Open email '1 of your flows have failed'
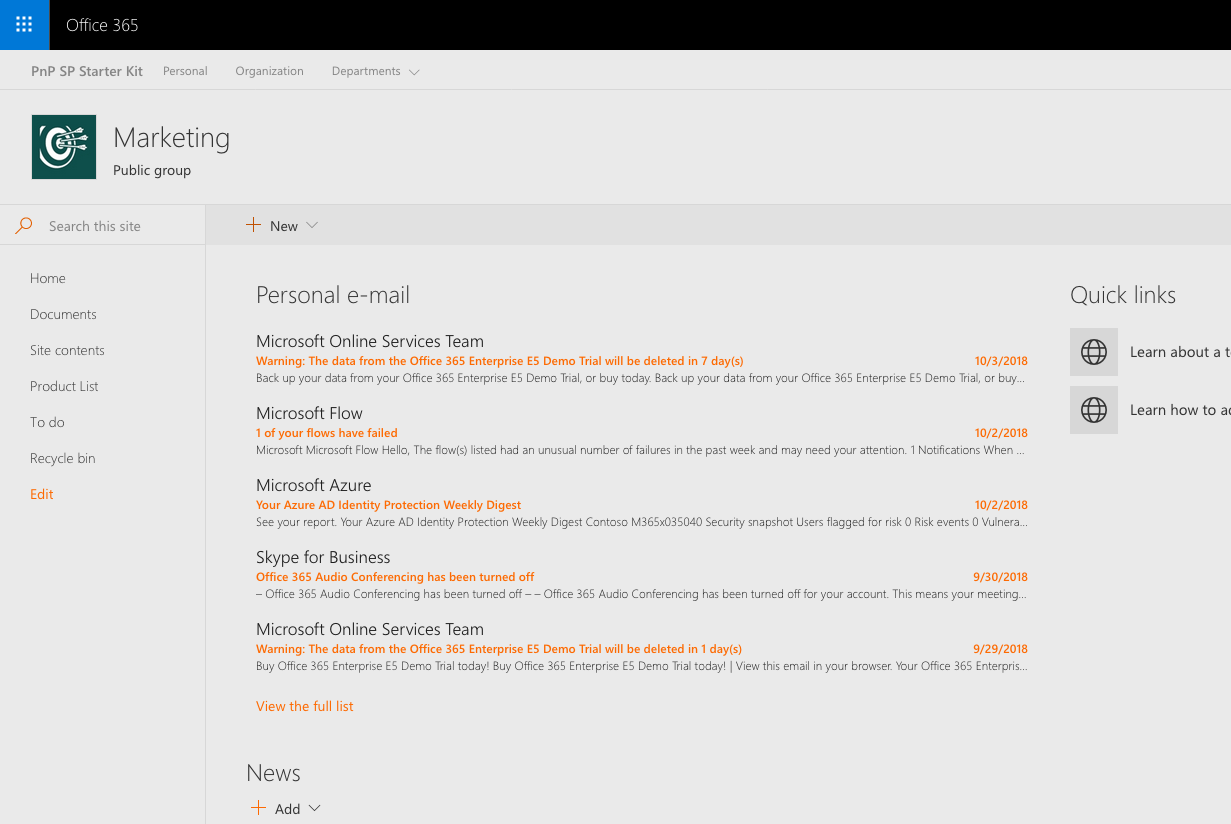This screenshot has height=824, width=1231. 327,433
